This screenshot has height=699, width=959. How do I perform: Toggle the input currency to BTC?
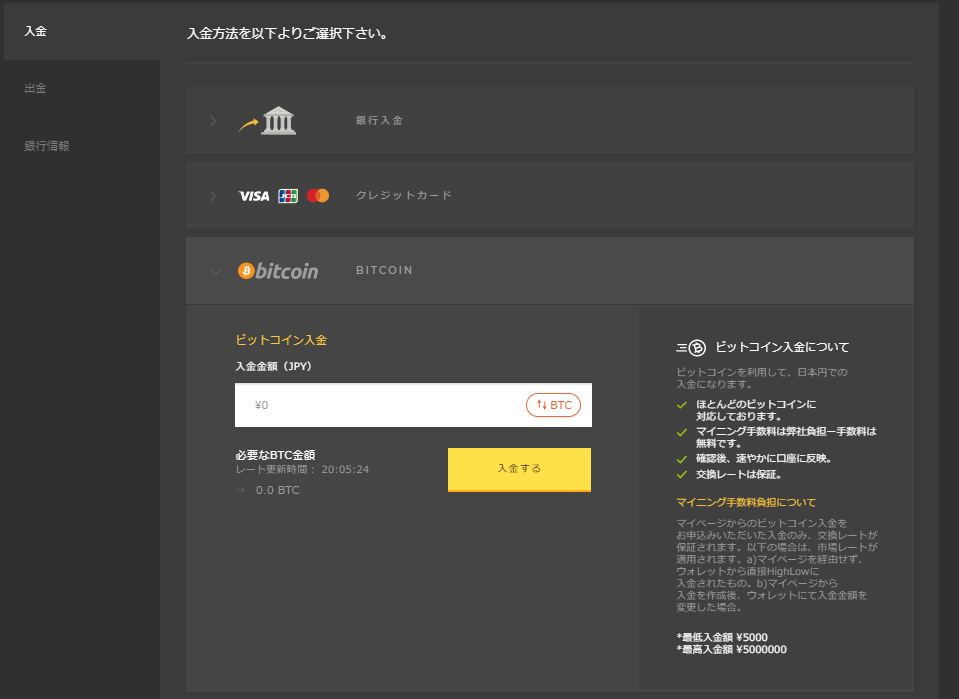(x=553, y=404)
